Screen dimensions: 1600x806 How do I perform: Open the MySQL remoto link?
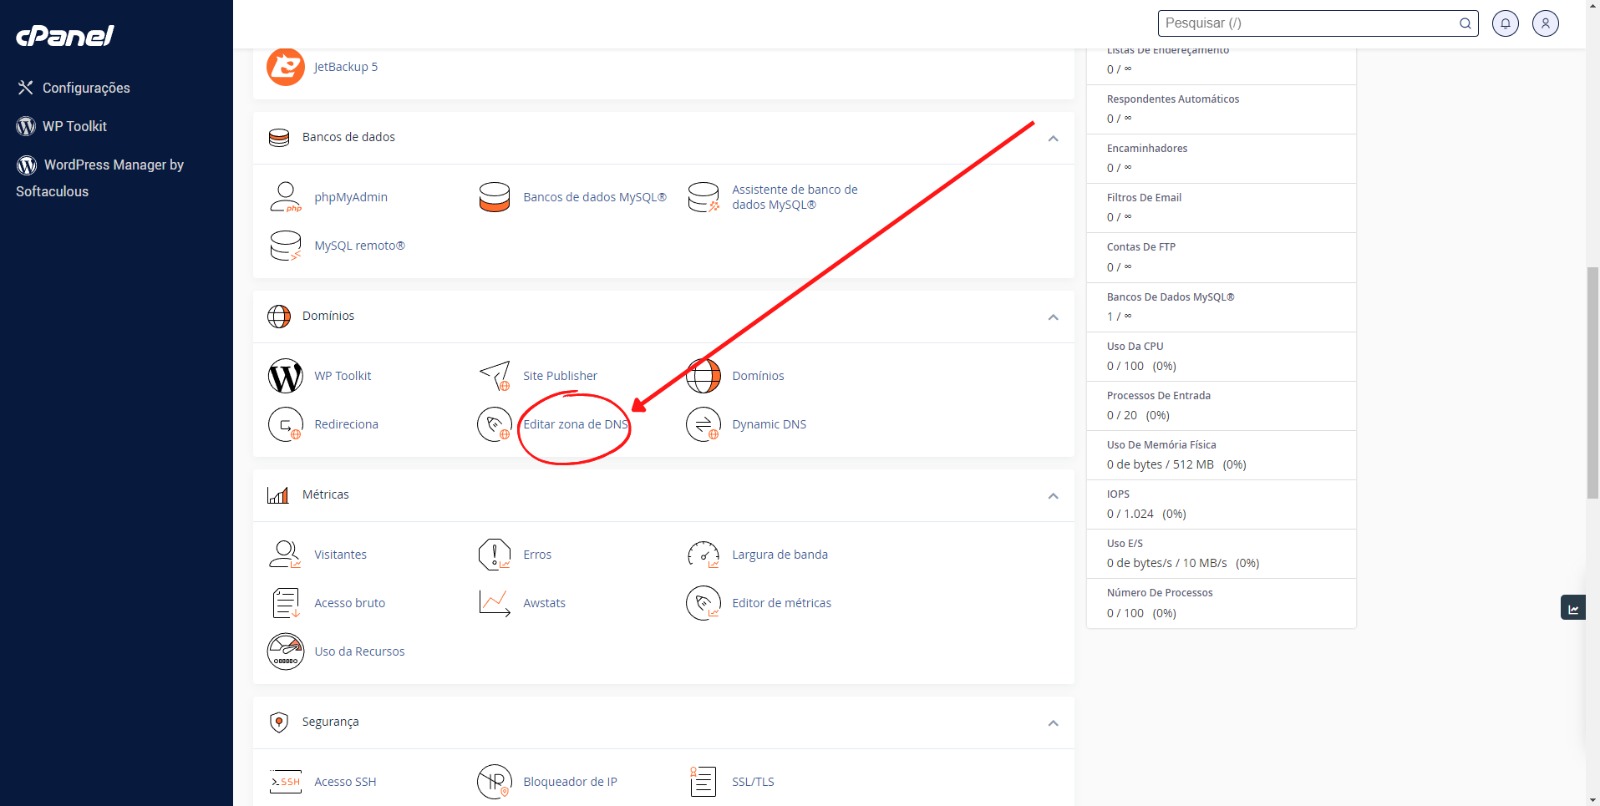[360, 246]
